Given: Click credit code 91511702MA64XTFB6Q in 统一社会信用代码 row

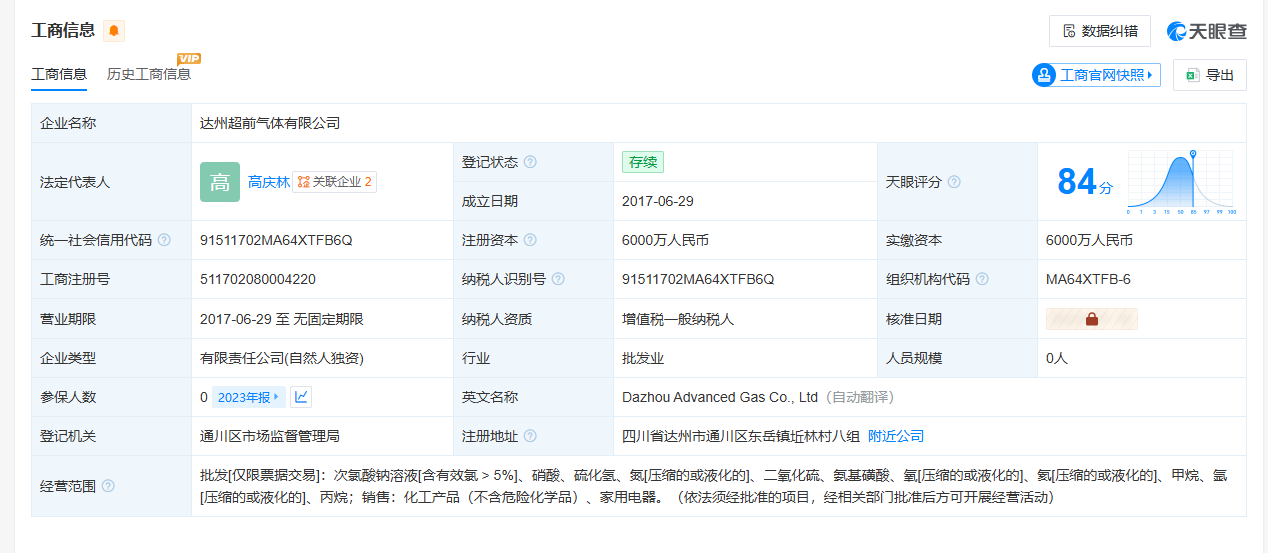Looking at the screenshot, I should point(276,240).
